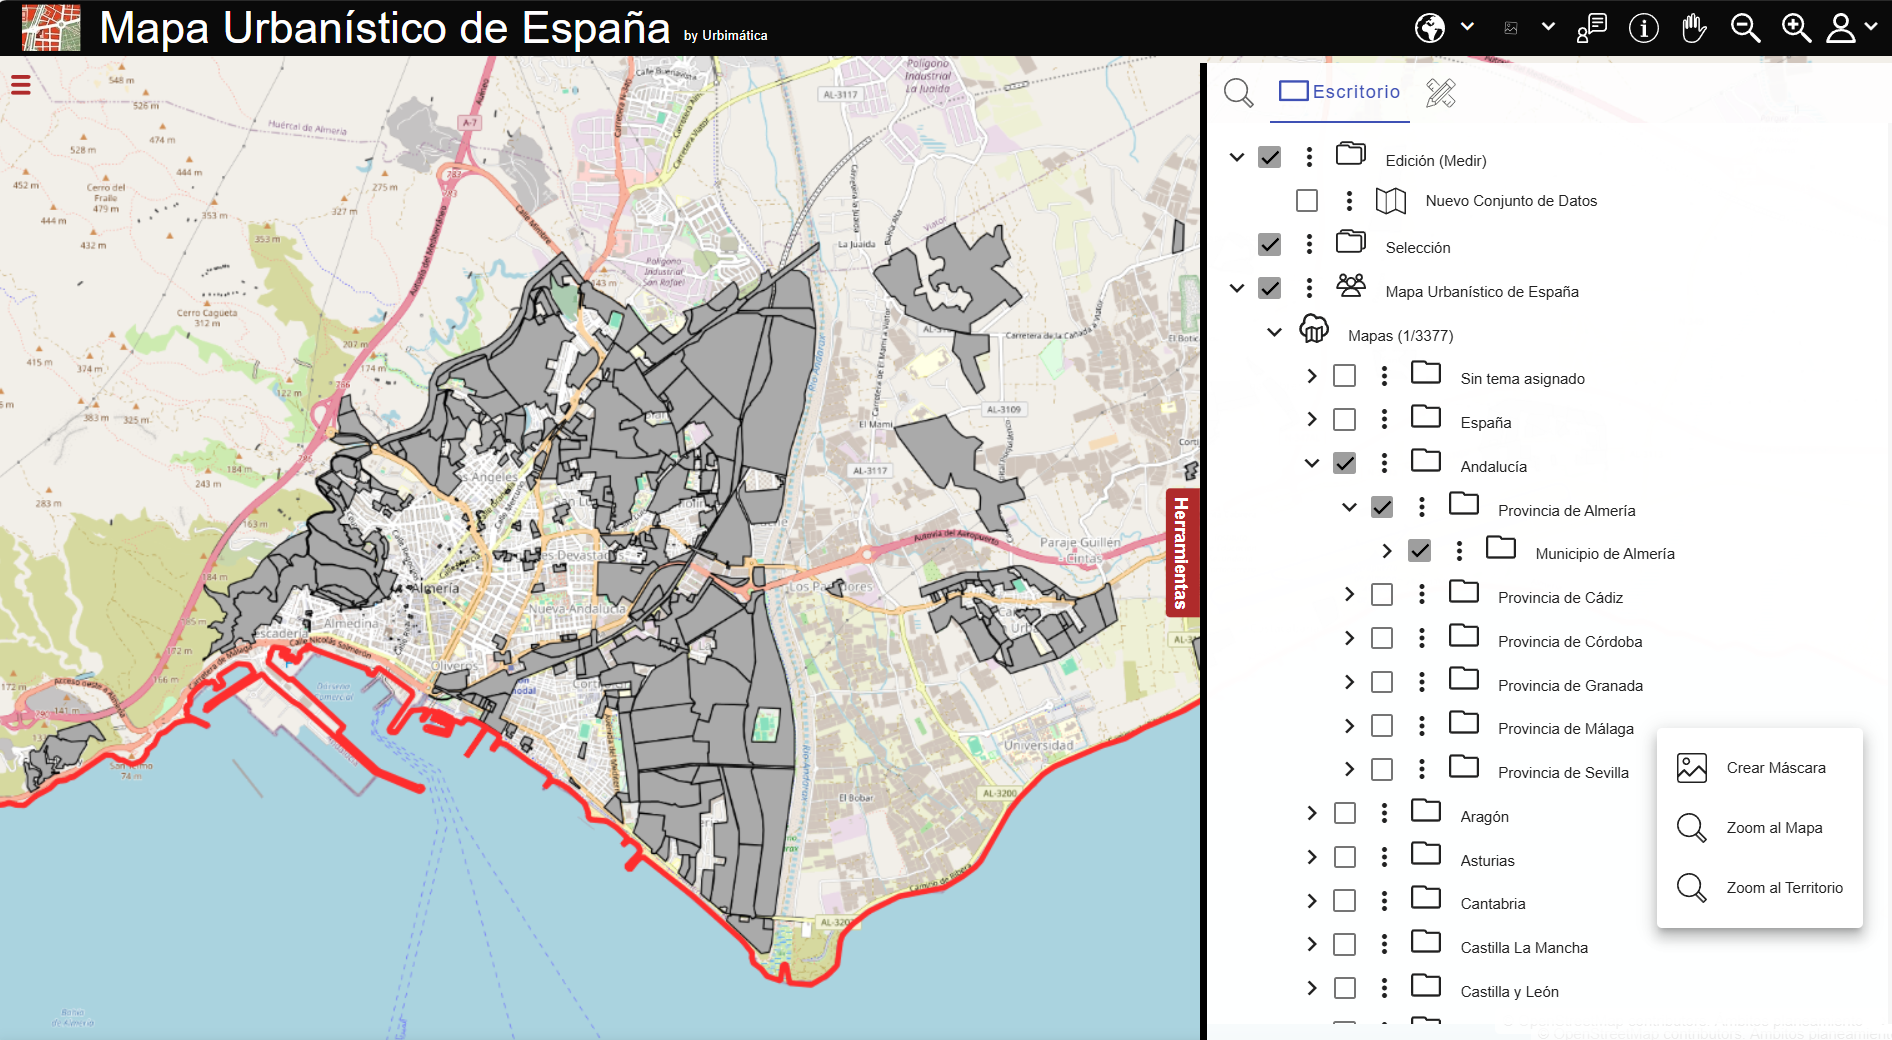Select Crear Máscara from the context menu

pos(1775,767)
